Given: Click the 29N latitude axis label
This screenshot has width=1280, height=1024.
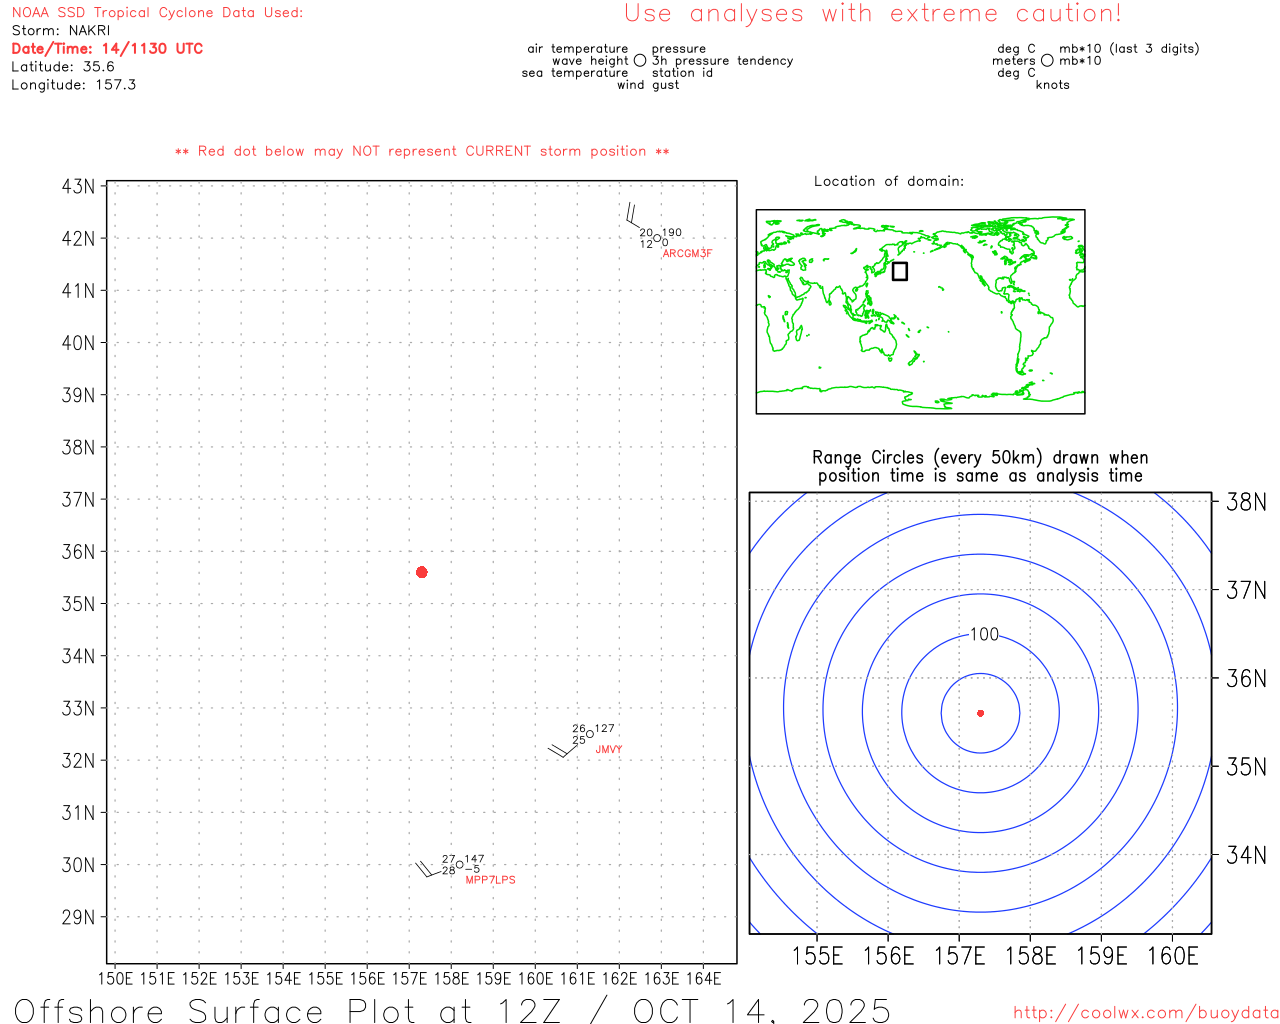Looking at the screenshot, I should point(79,917).
